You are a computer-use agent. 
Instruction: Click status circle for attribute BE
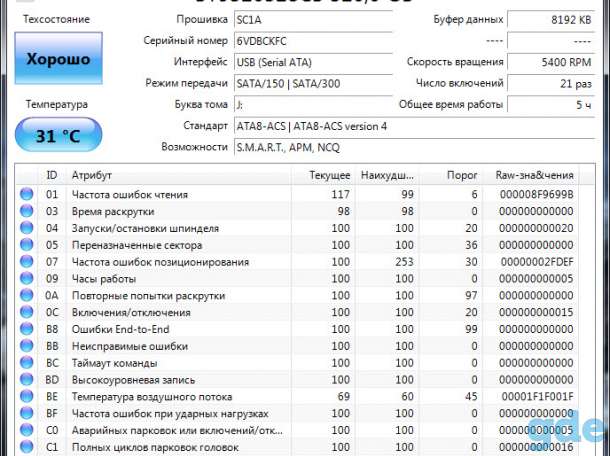pos(26,396)
